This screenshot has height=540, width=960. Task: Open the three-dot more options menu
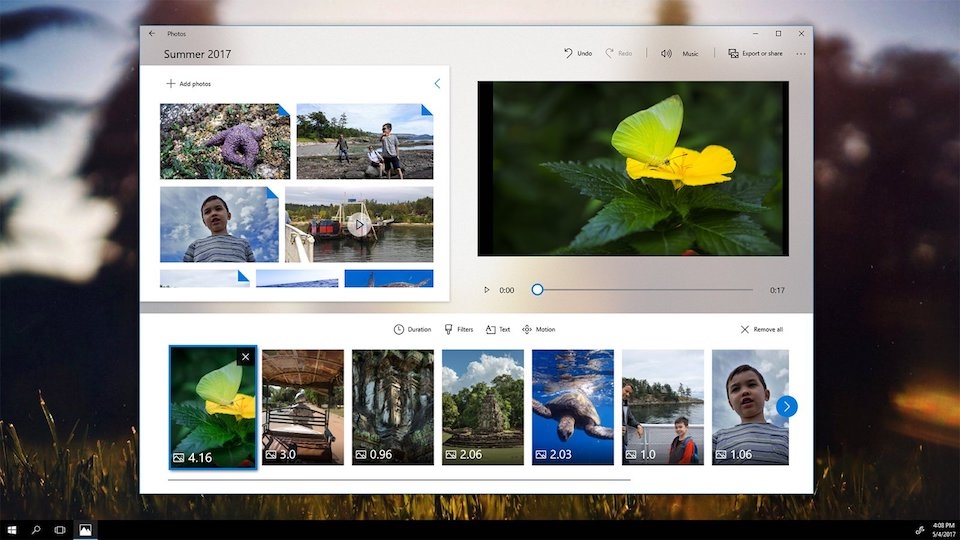(801, 54)
